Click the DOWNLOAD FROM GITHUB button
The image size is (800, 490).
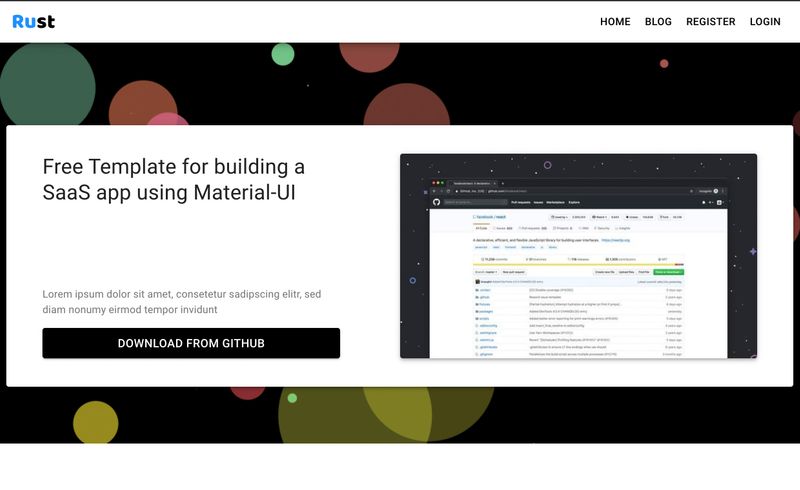tap(191, 343)
